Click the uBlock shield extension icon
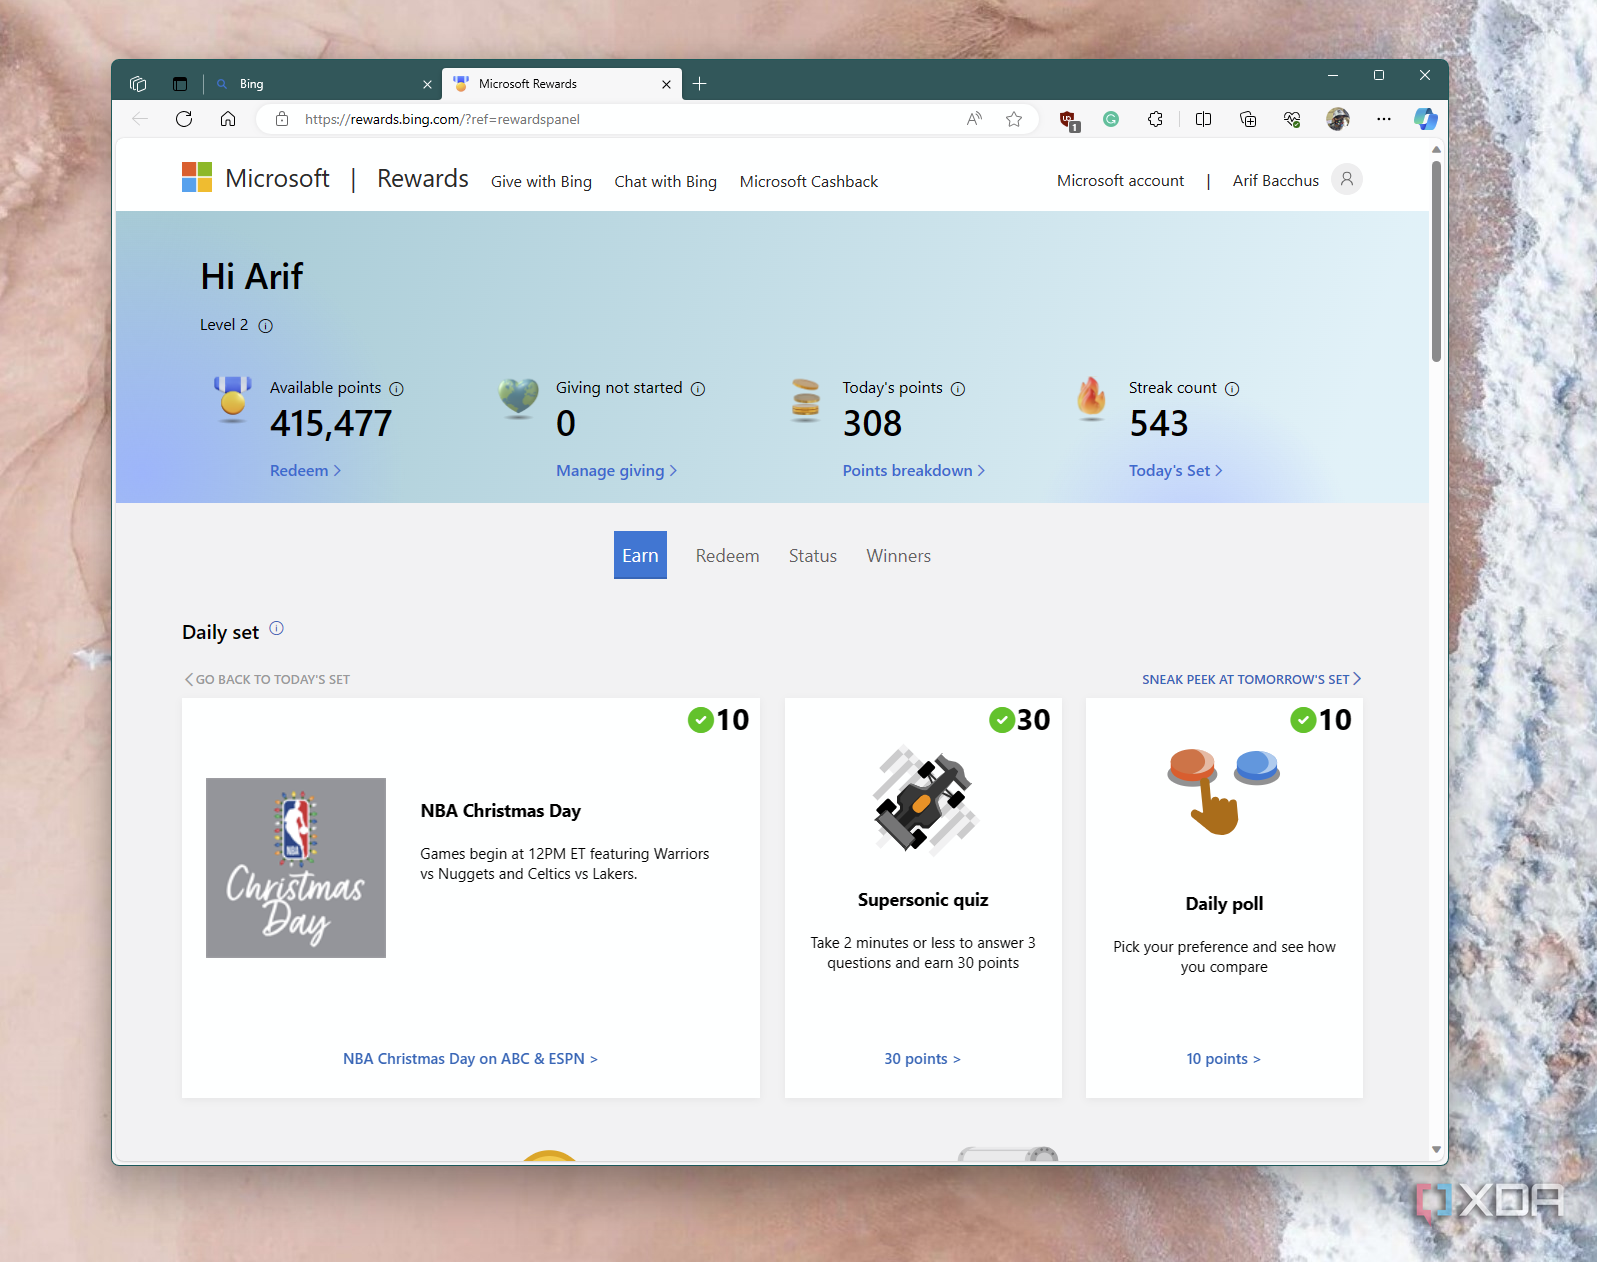Viewport: 1597px width, 1262px height. (x=1068, y=120)
